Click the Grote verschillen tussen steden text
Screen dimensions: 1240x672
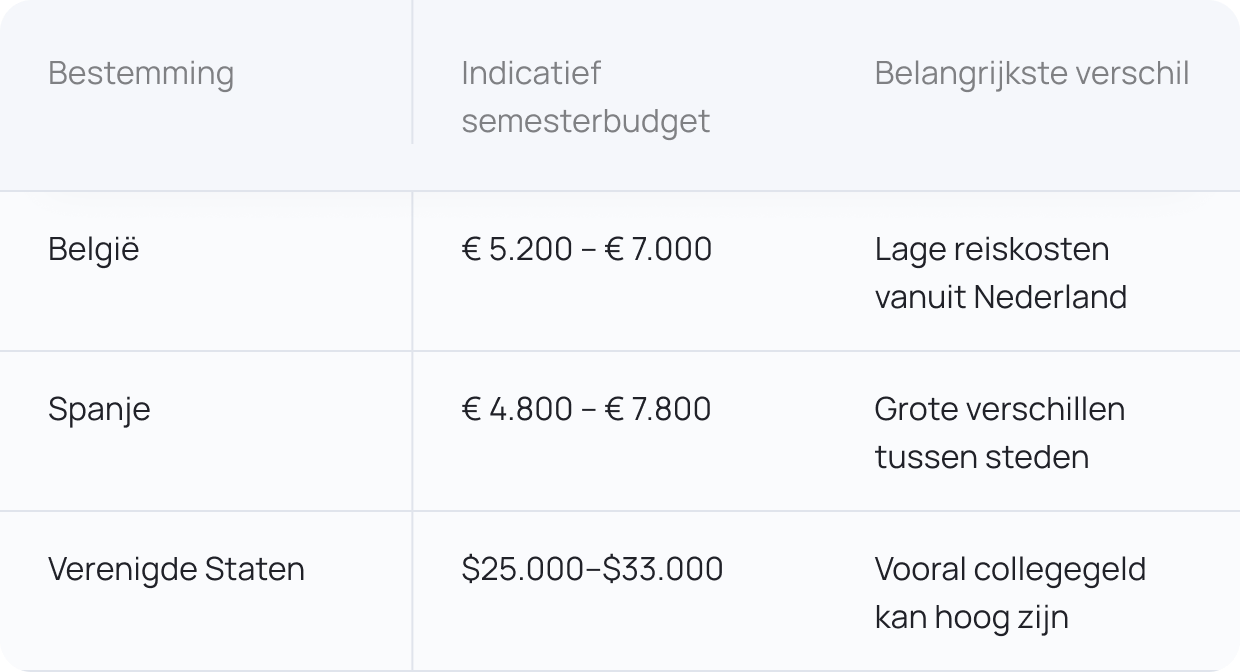point(999,433)
